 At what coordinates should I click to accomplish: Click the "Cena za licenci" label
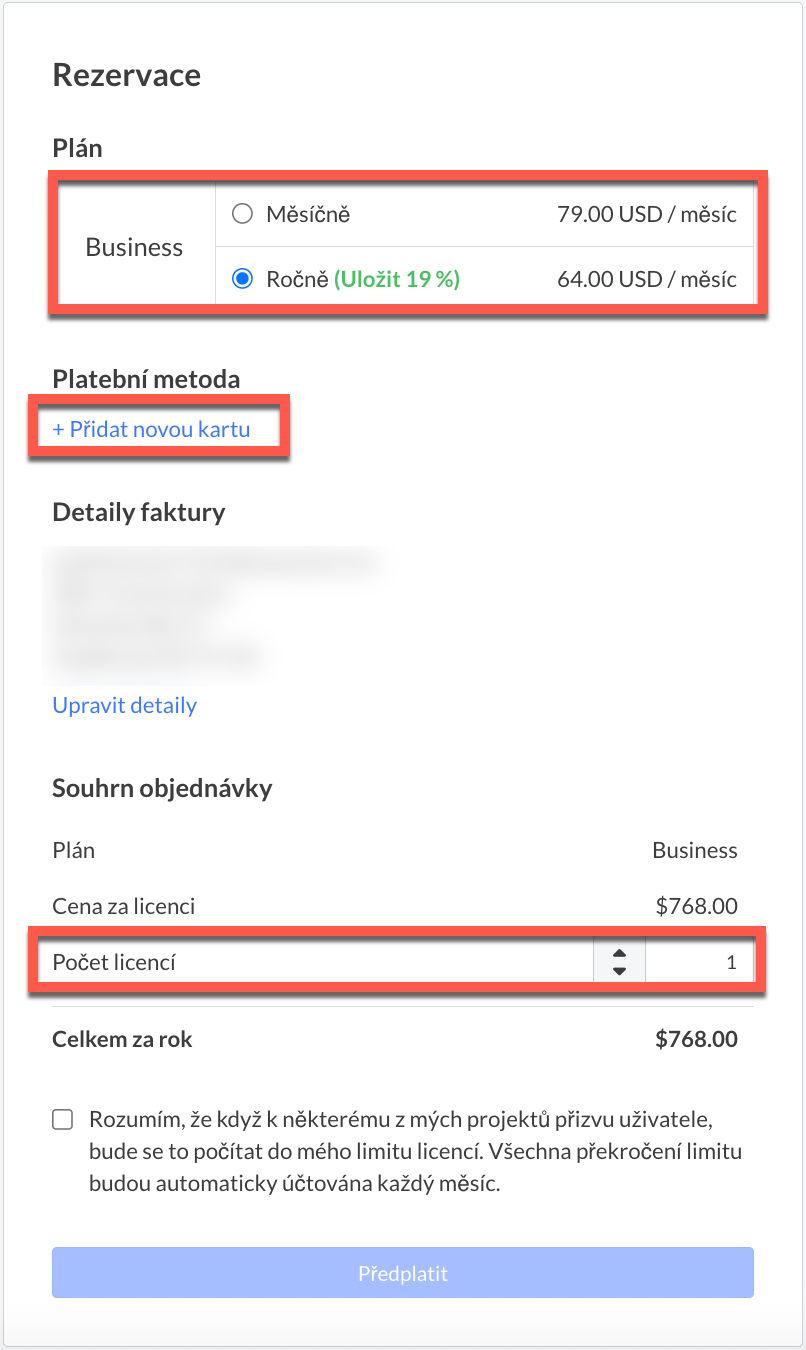(123, 907)
